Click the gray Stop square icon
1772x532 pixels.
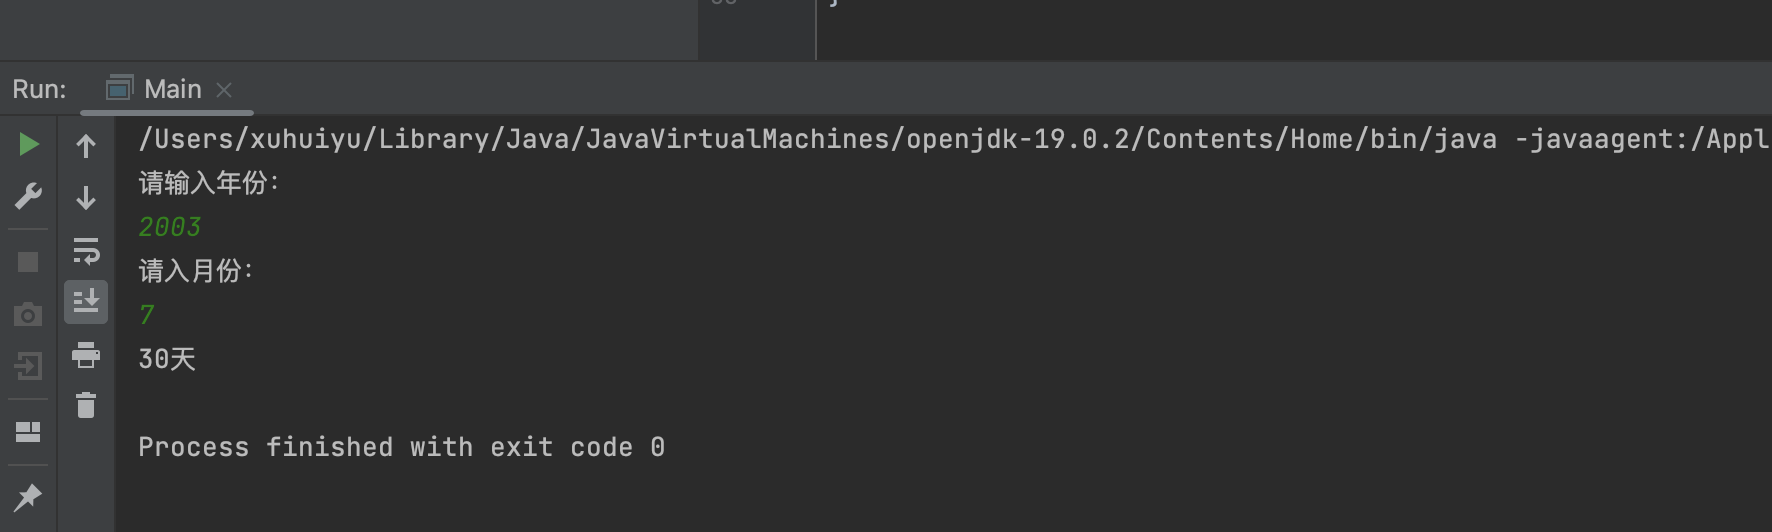point(28,262)
